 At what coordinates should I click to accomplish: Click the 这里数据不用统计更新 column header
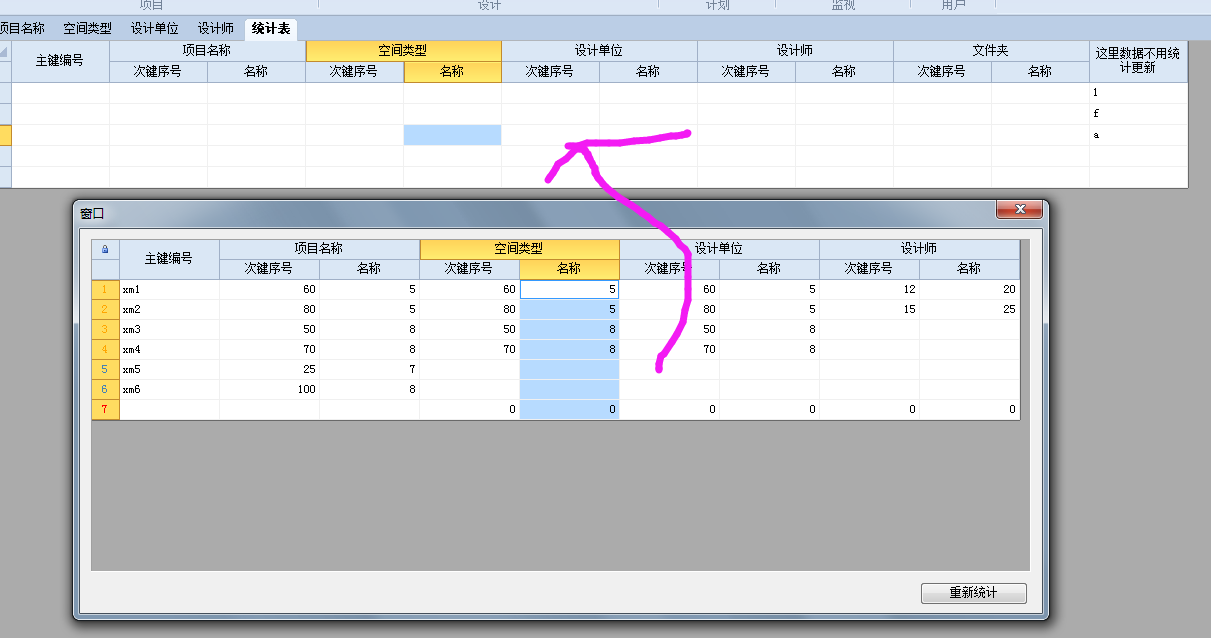tap(1138, 60)
